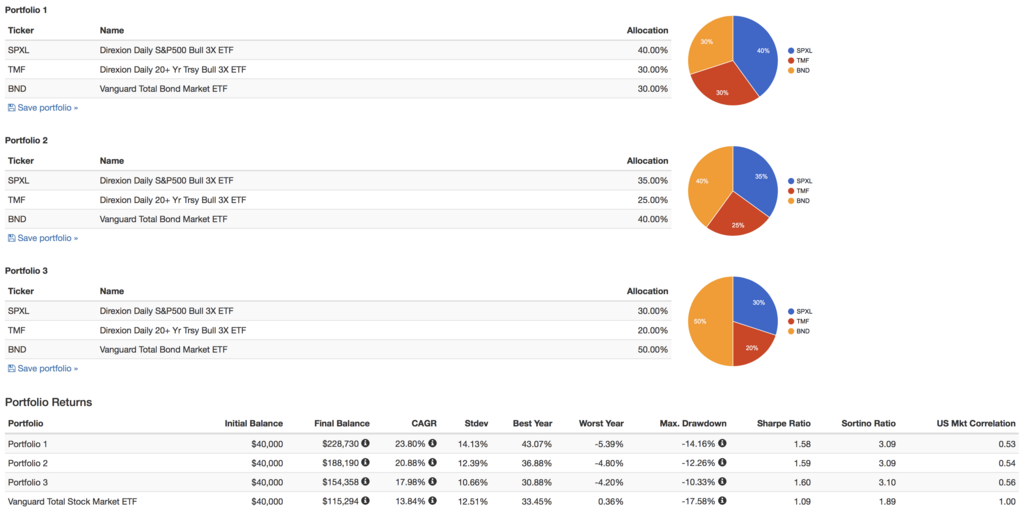This screenshot has width=1024, height=512.
Task: Click 43.07% best year value
Action: tap(537, 443)
